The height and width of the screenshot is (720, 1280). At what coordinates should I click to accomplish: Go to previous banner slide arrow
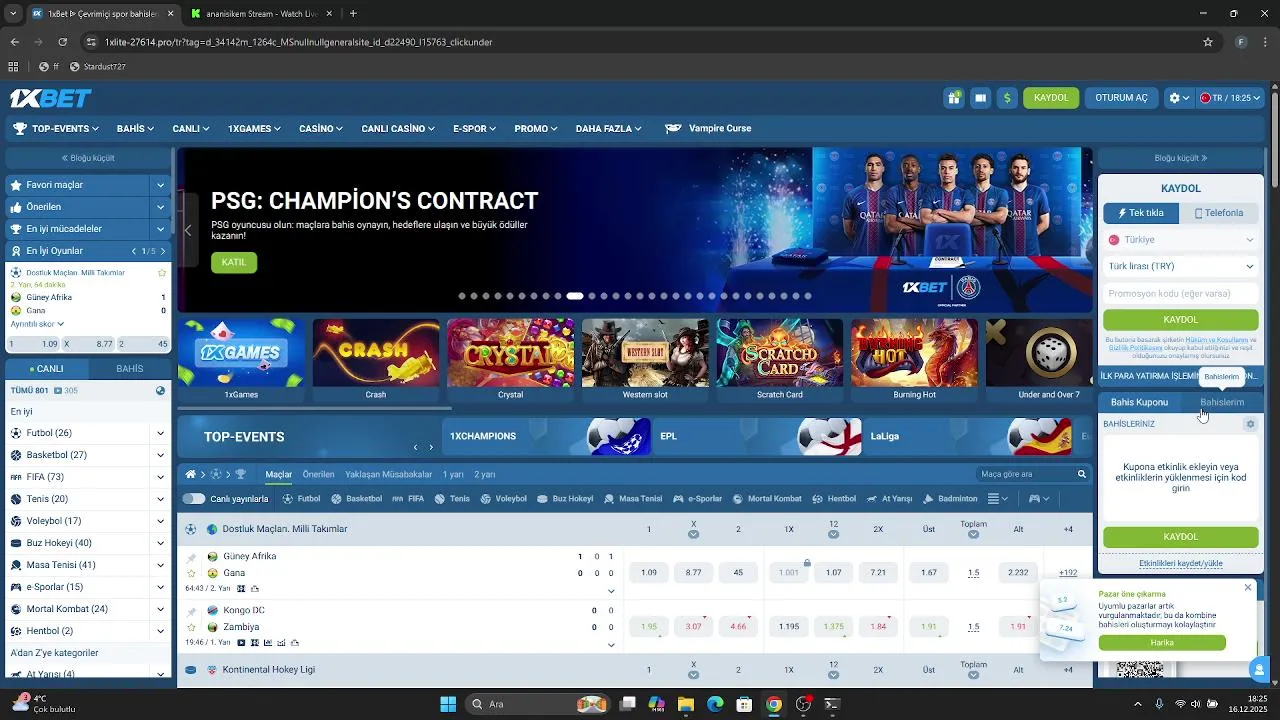[x=188, y=230]
